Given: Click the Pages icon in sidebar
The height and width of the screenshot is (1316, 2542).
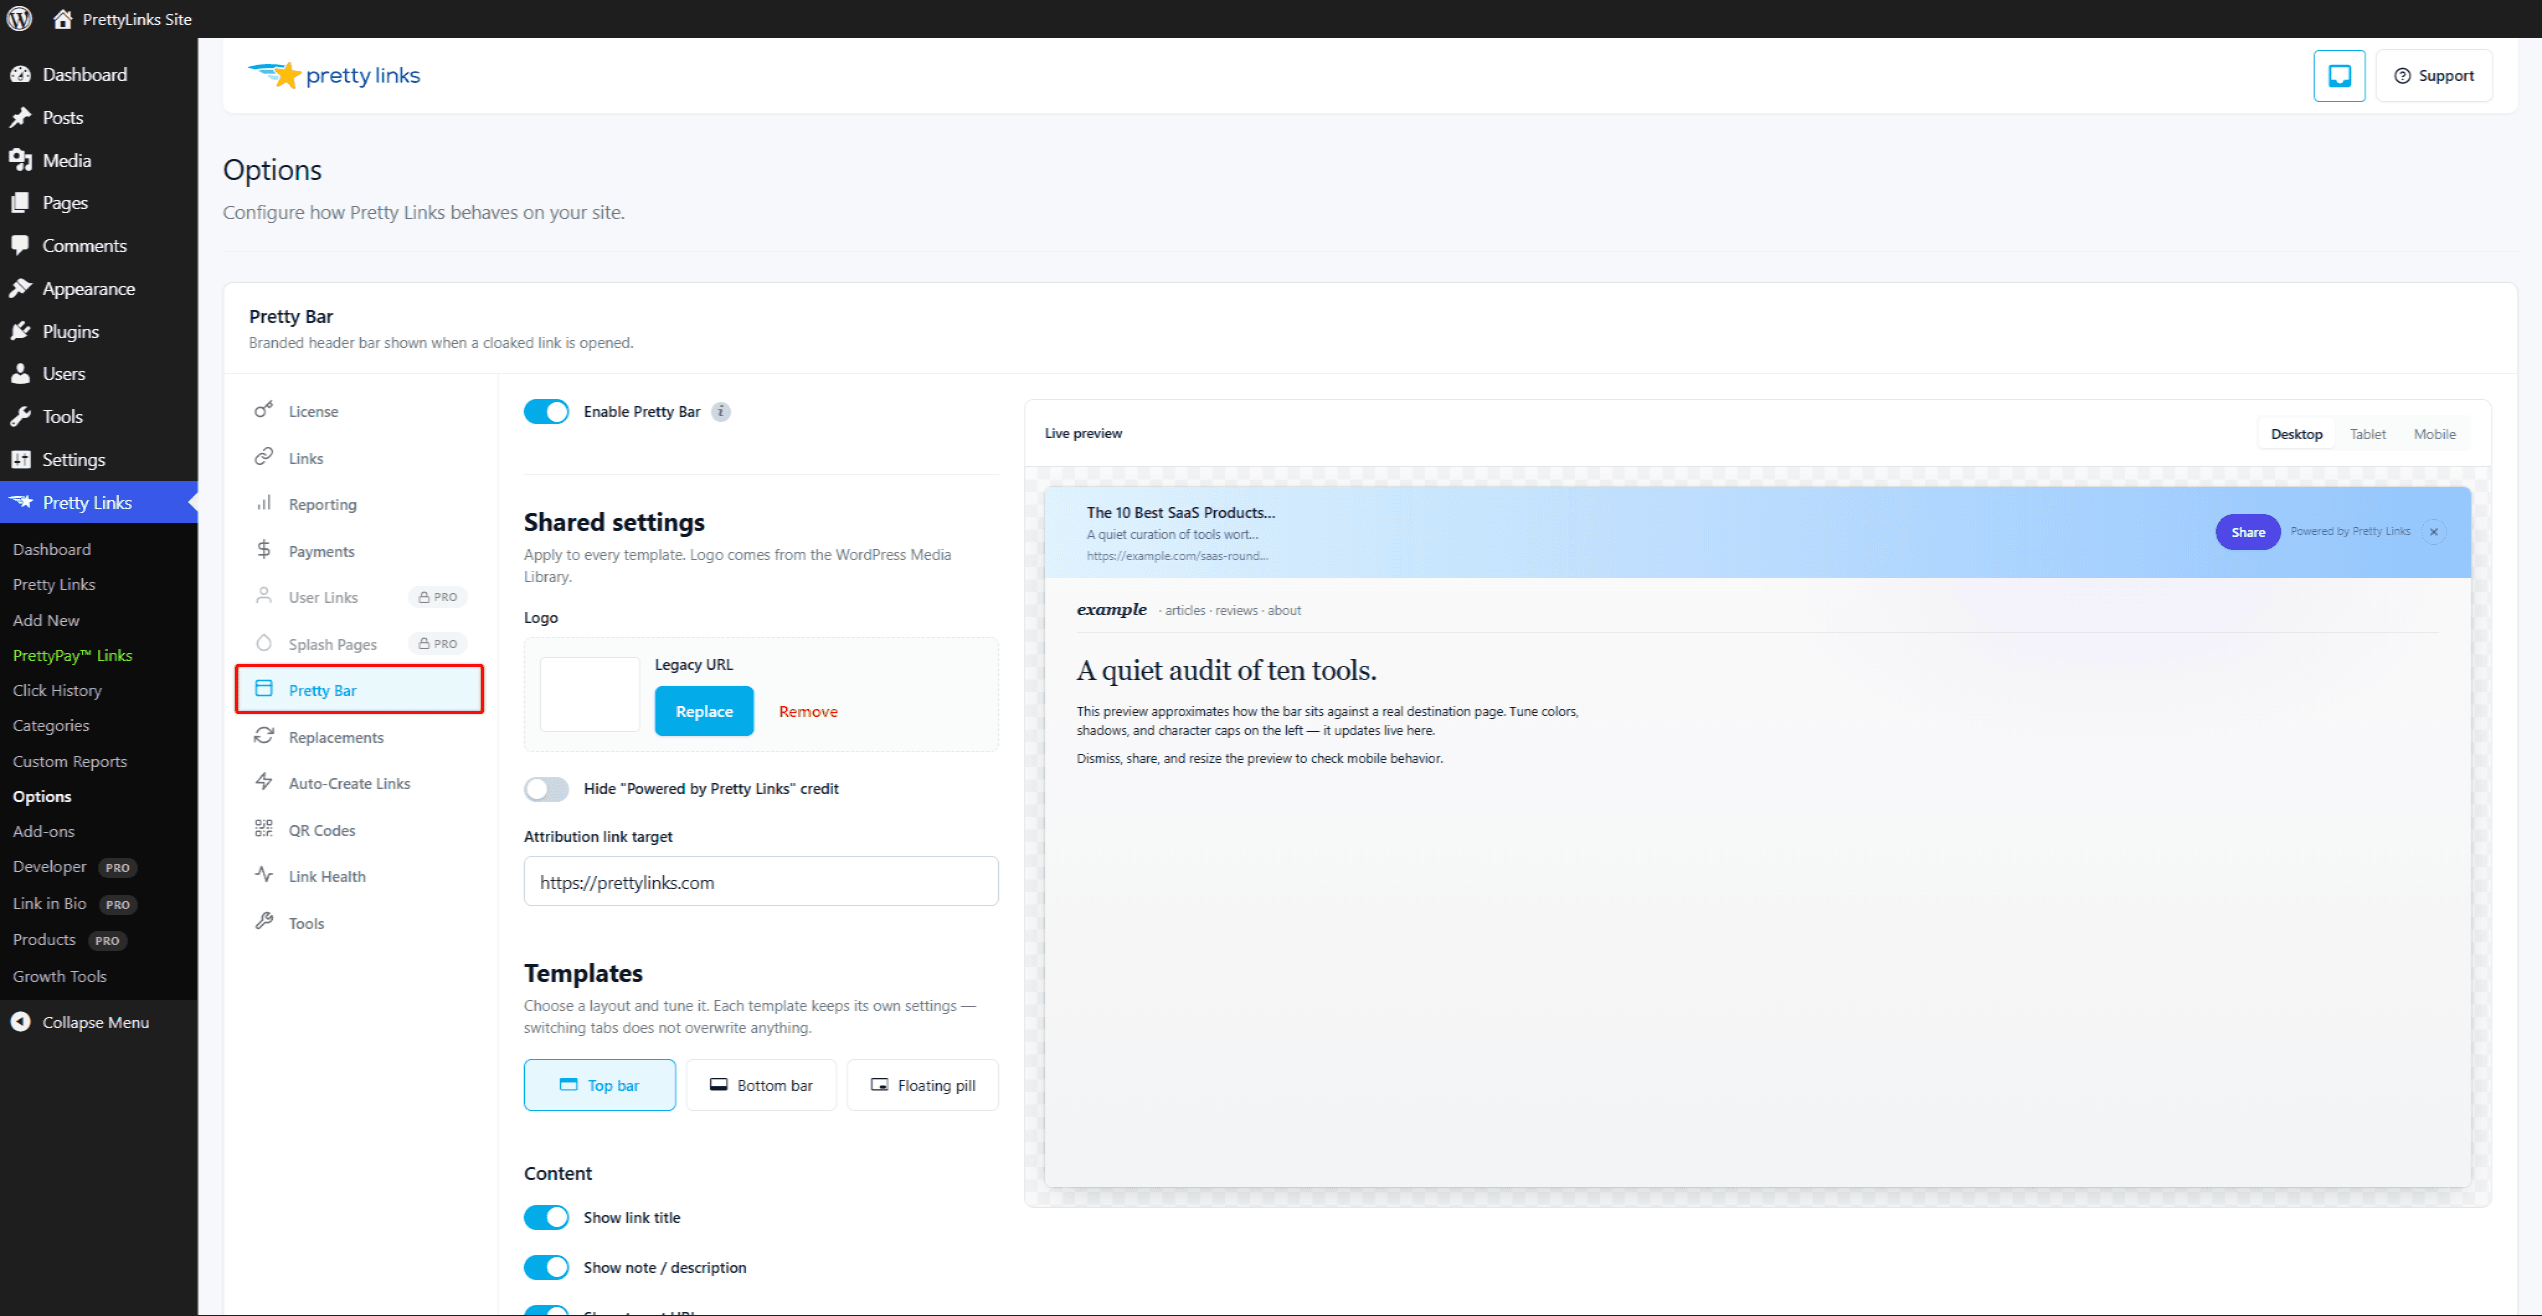Looking at the screenshot, I should point(20,202).
